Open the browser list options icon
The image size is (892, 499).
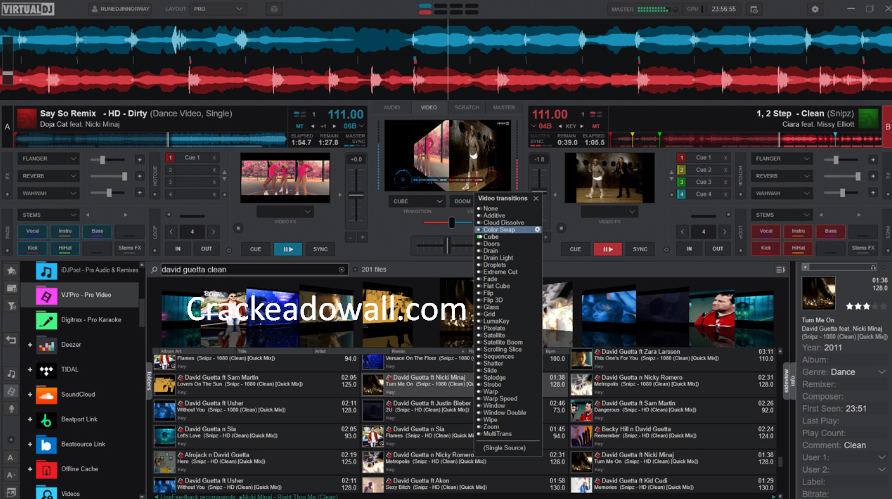pos(780,270)
